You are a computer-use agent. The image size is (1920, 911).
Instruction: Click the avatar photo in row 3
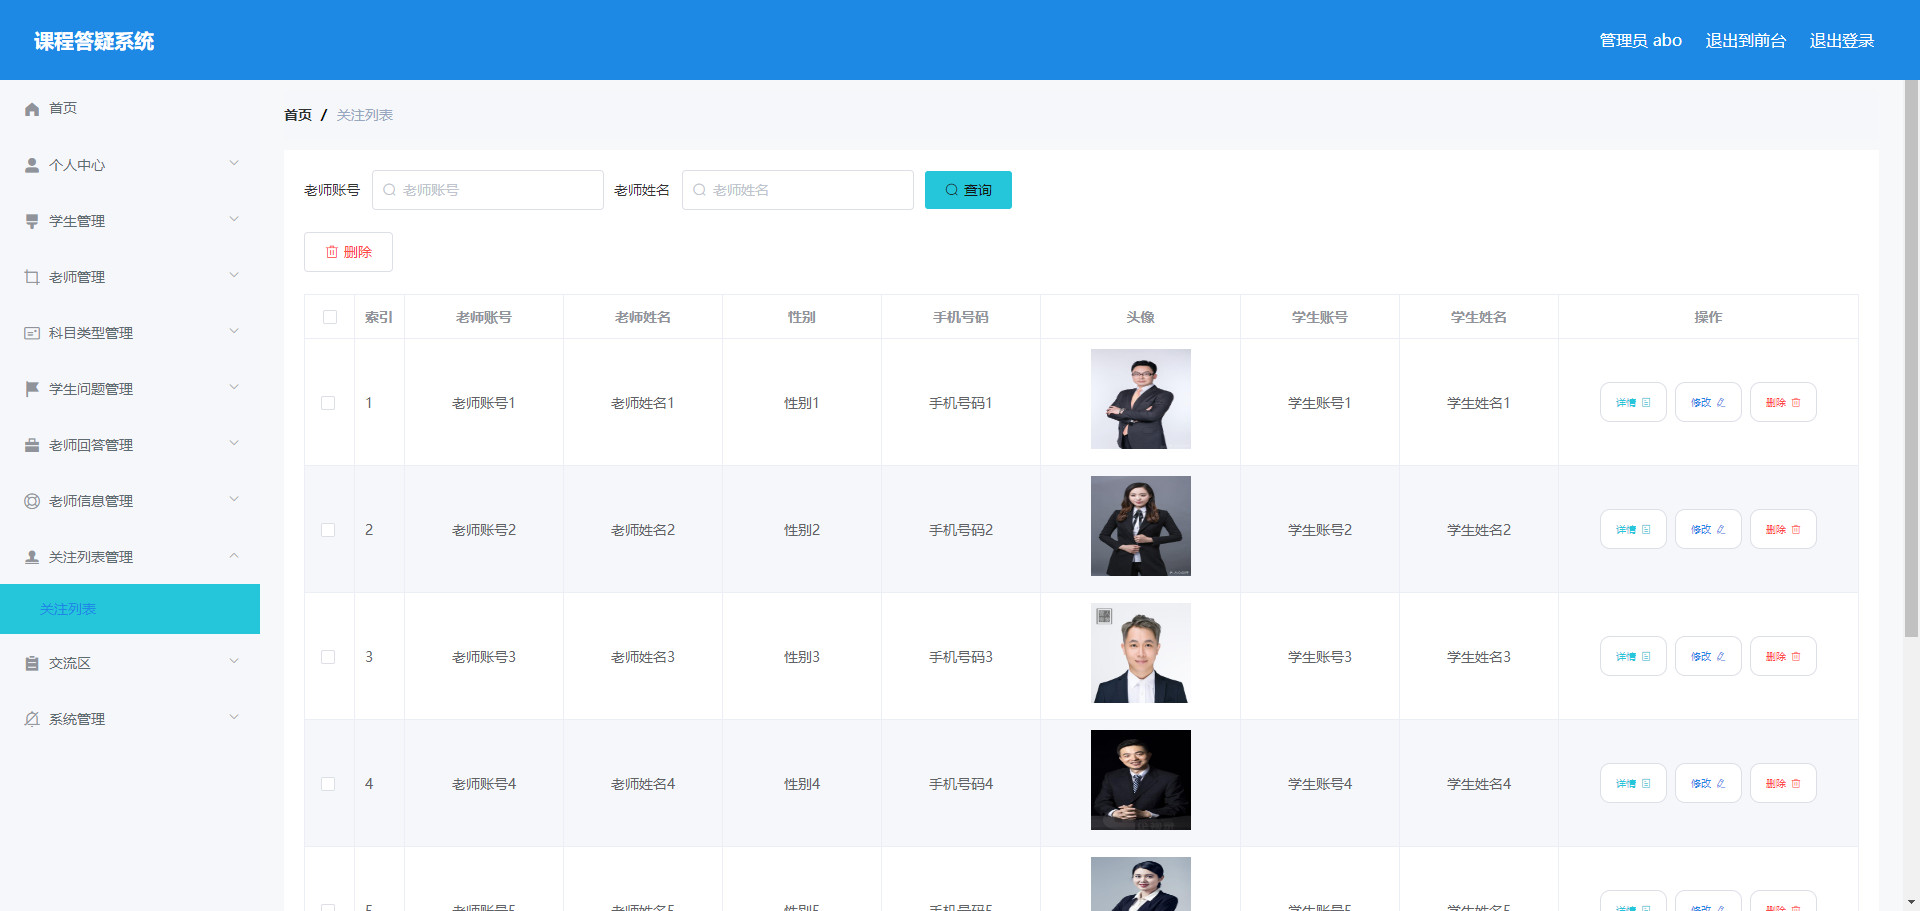(x=1141, y=653)
